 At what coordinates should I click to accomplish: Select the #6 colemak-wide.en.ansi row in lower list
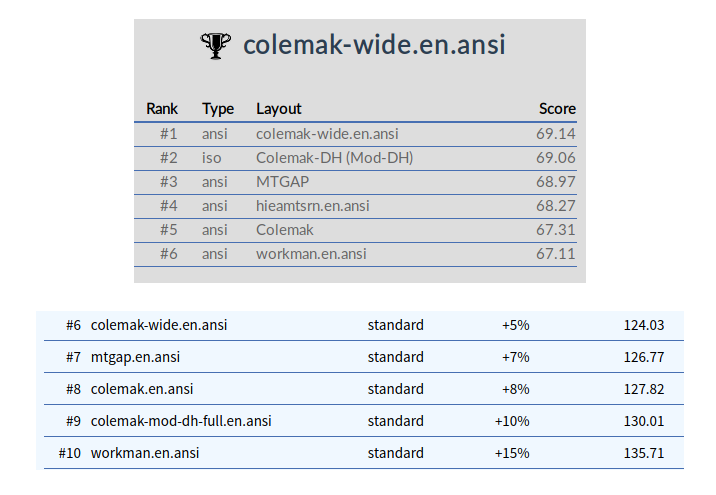coord(159,325)
